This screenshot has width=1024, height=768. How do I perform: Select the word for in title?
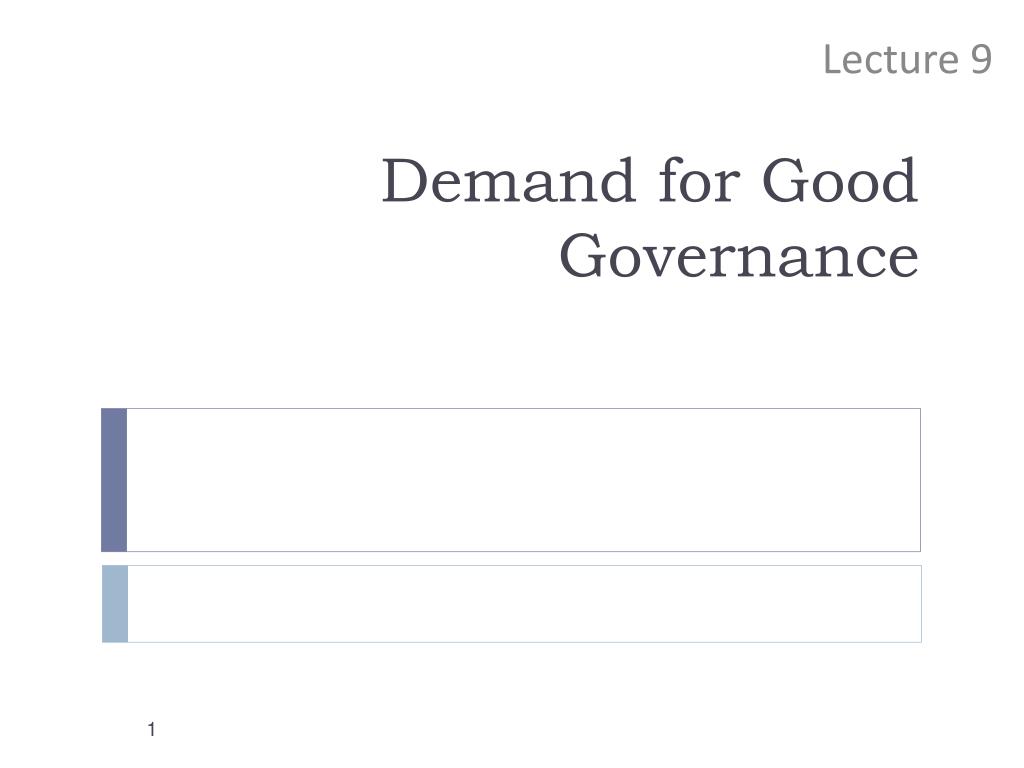pyautogui.click(x=699, y=179)
